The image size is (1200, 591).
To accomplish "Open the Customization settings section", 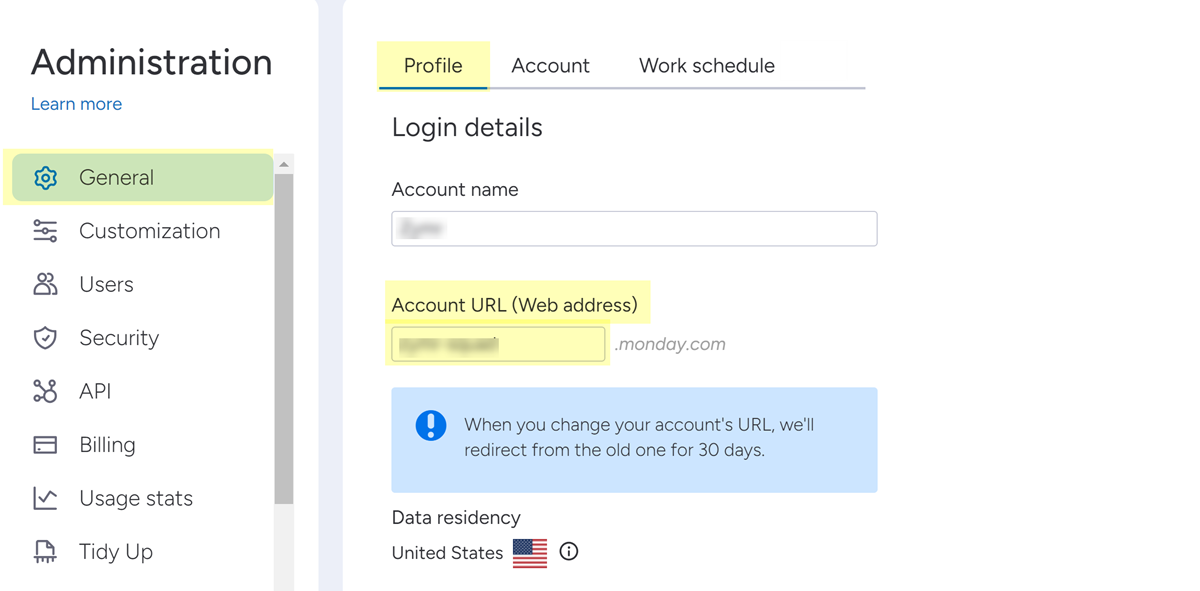I will 149,231.
